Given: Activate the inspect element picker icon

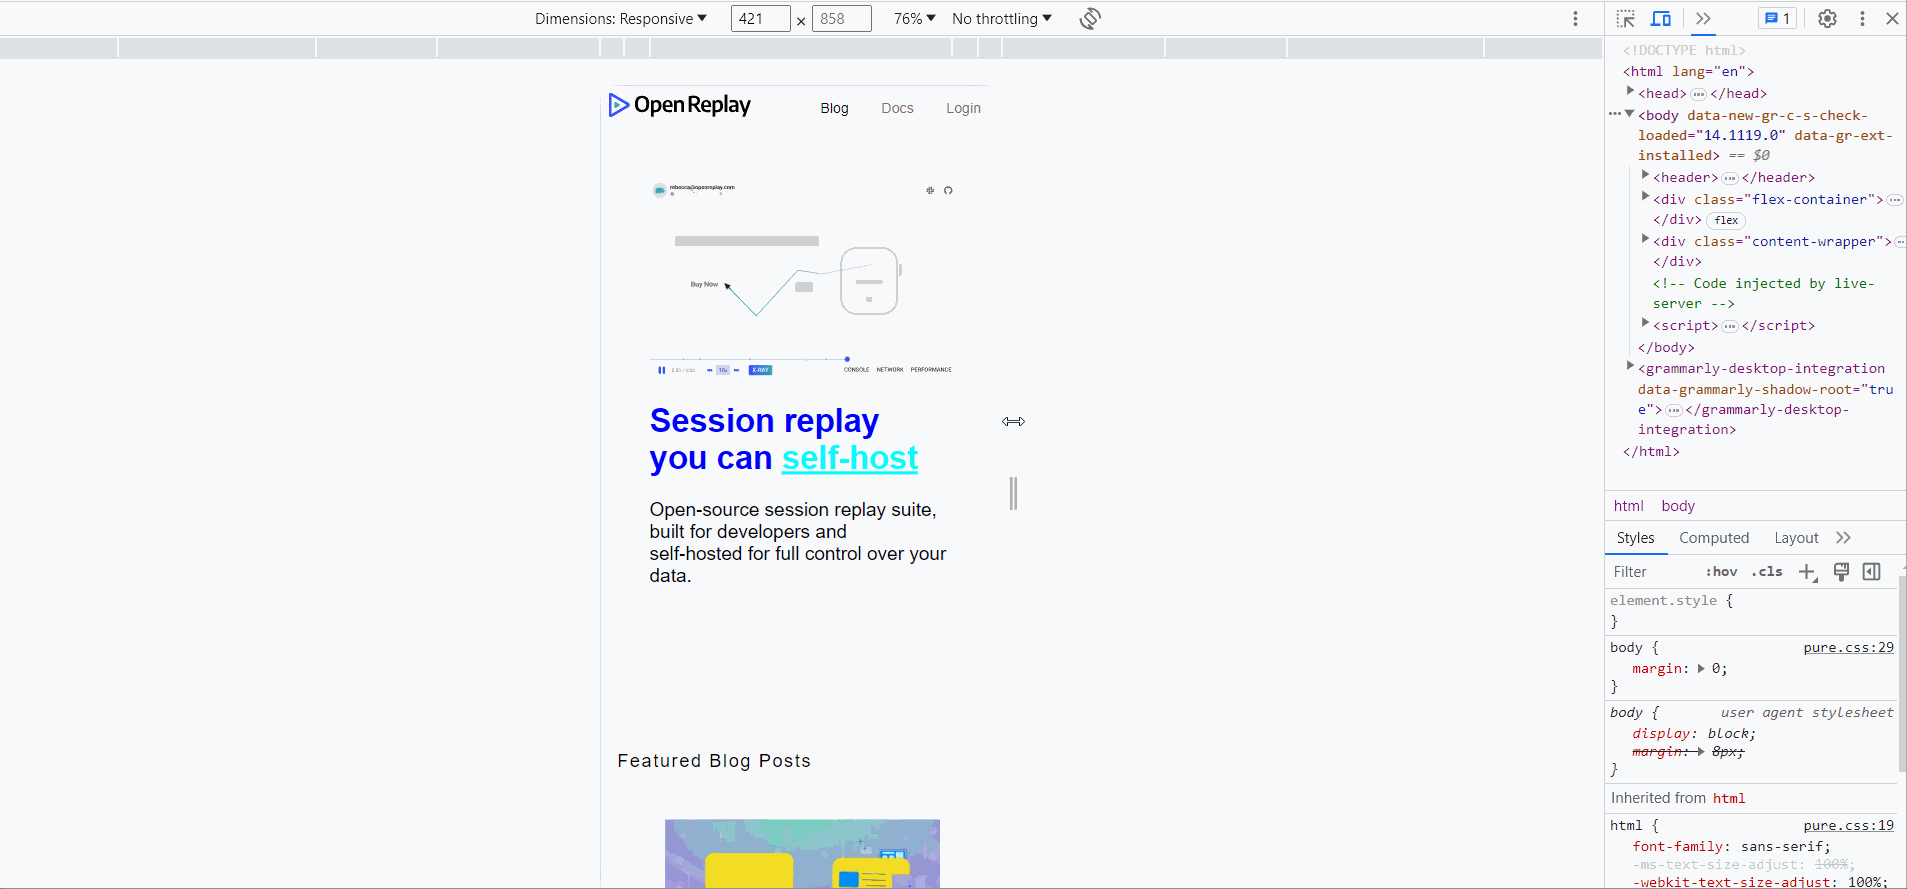Looking at the screenshot, I should pyautogui.click(x=1626, y=19).
